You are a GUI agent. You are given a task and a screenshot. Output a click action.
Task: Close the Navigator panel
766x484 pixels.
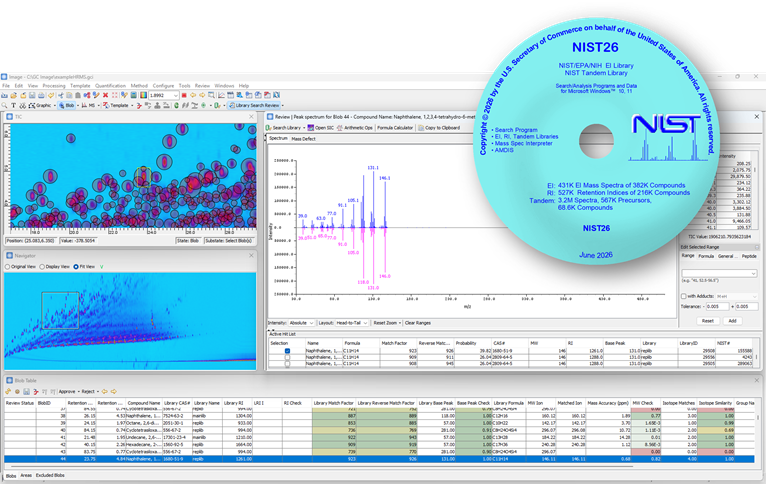[252, 255]
